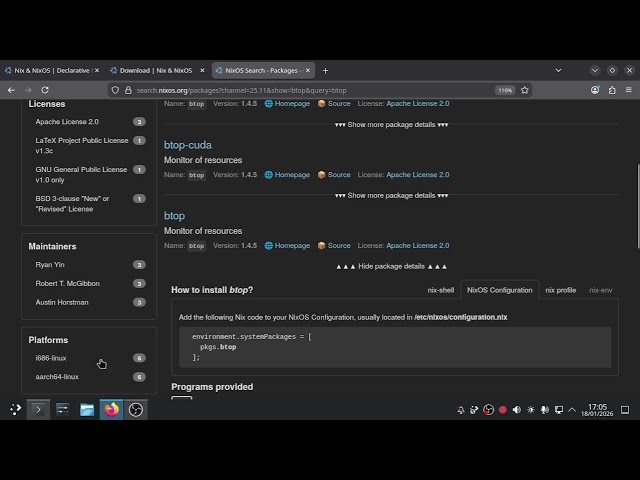Viewport: 640px width, 480px height.
Task: Click the page vertical scrollbar
Action: tap(638, 206)
